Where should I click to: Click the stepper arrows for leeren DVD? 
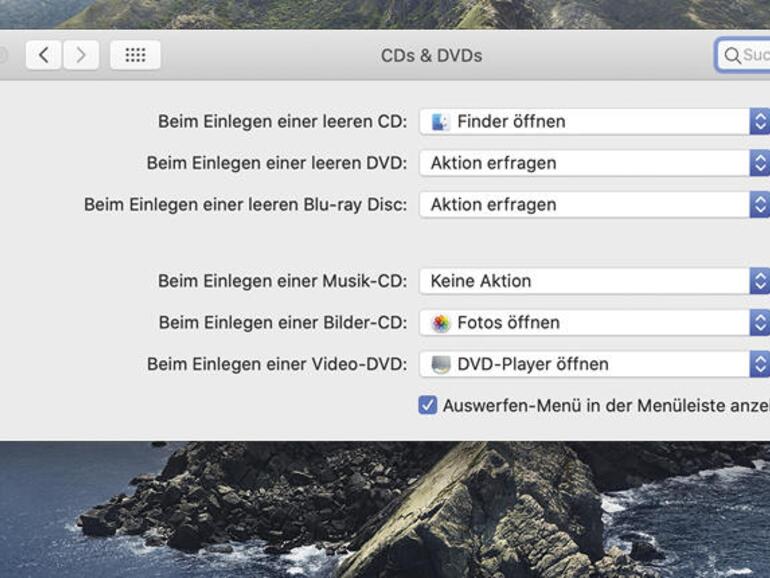coord(760,163)
